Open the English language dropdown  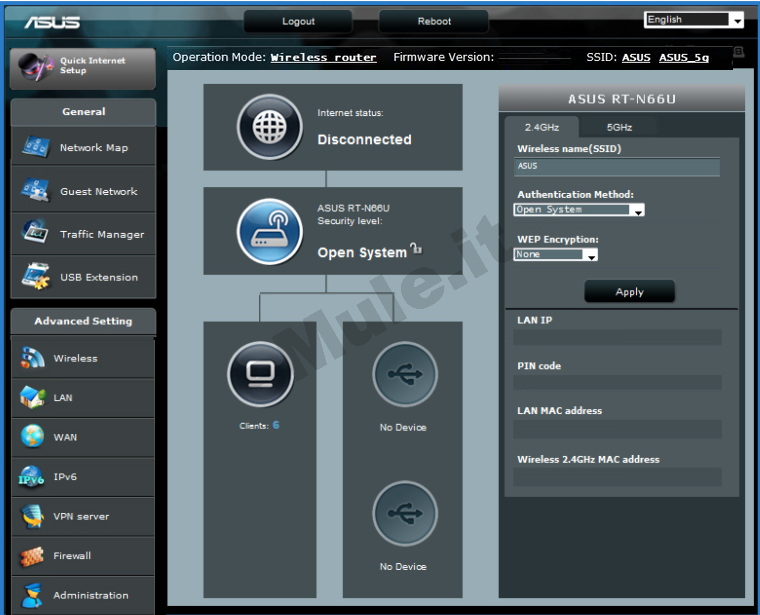[694, 20]
